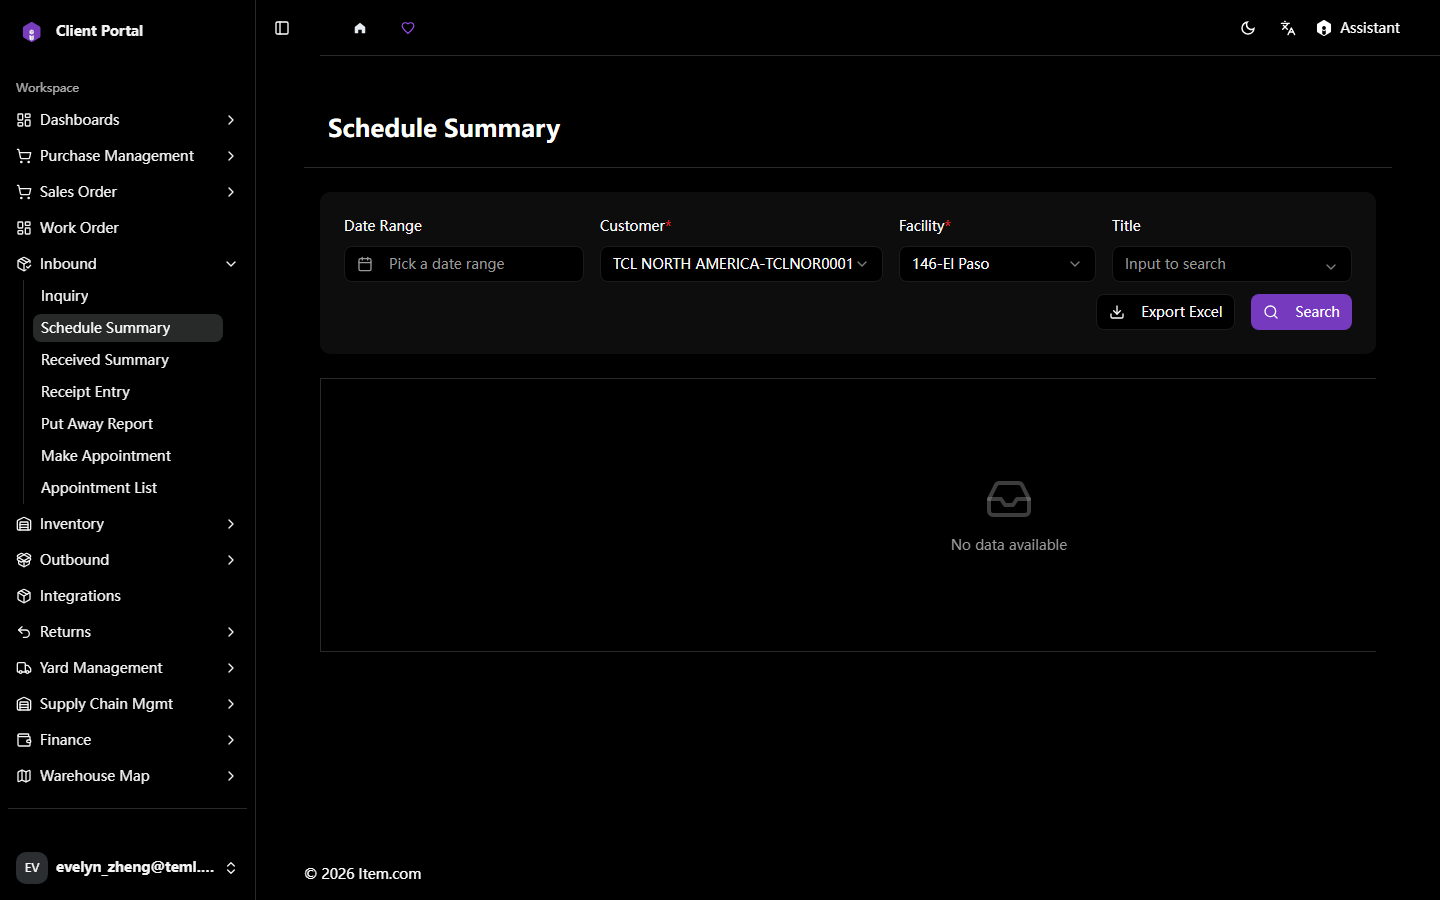The height and width of the screenshot is (900, 1440).
Task: Open the Title search dropdown
Action: tap(1231, 264)
